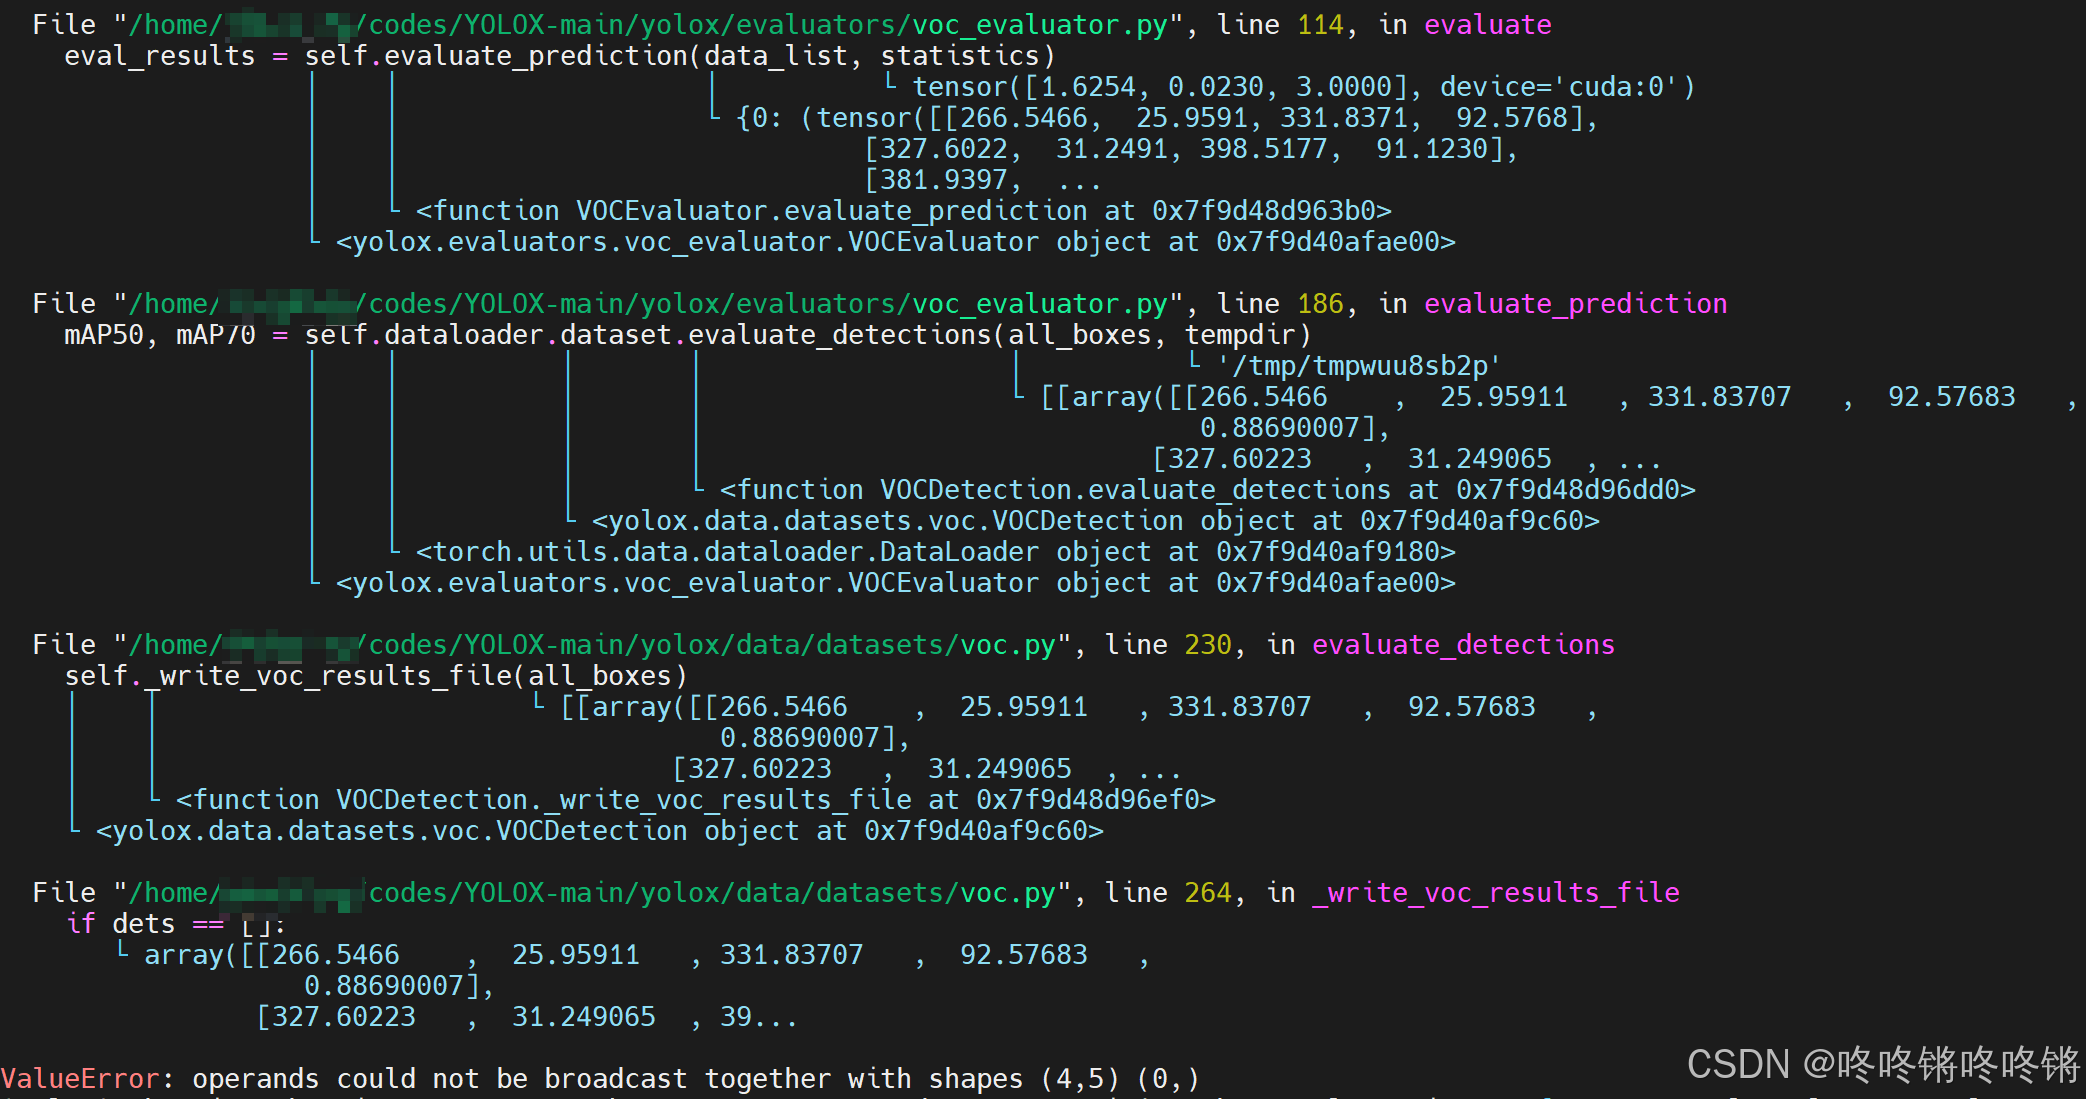Viewport: 2086px width, 1099px height.
Task: Click the eval_results assignment code line
Action: [559, 55]
